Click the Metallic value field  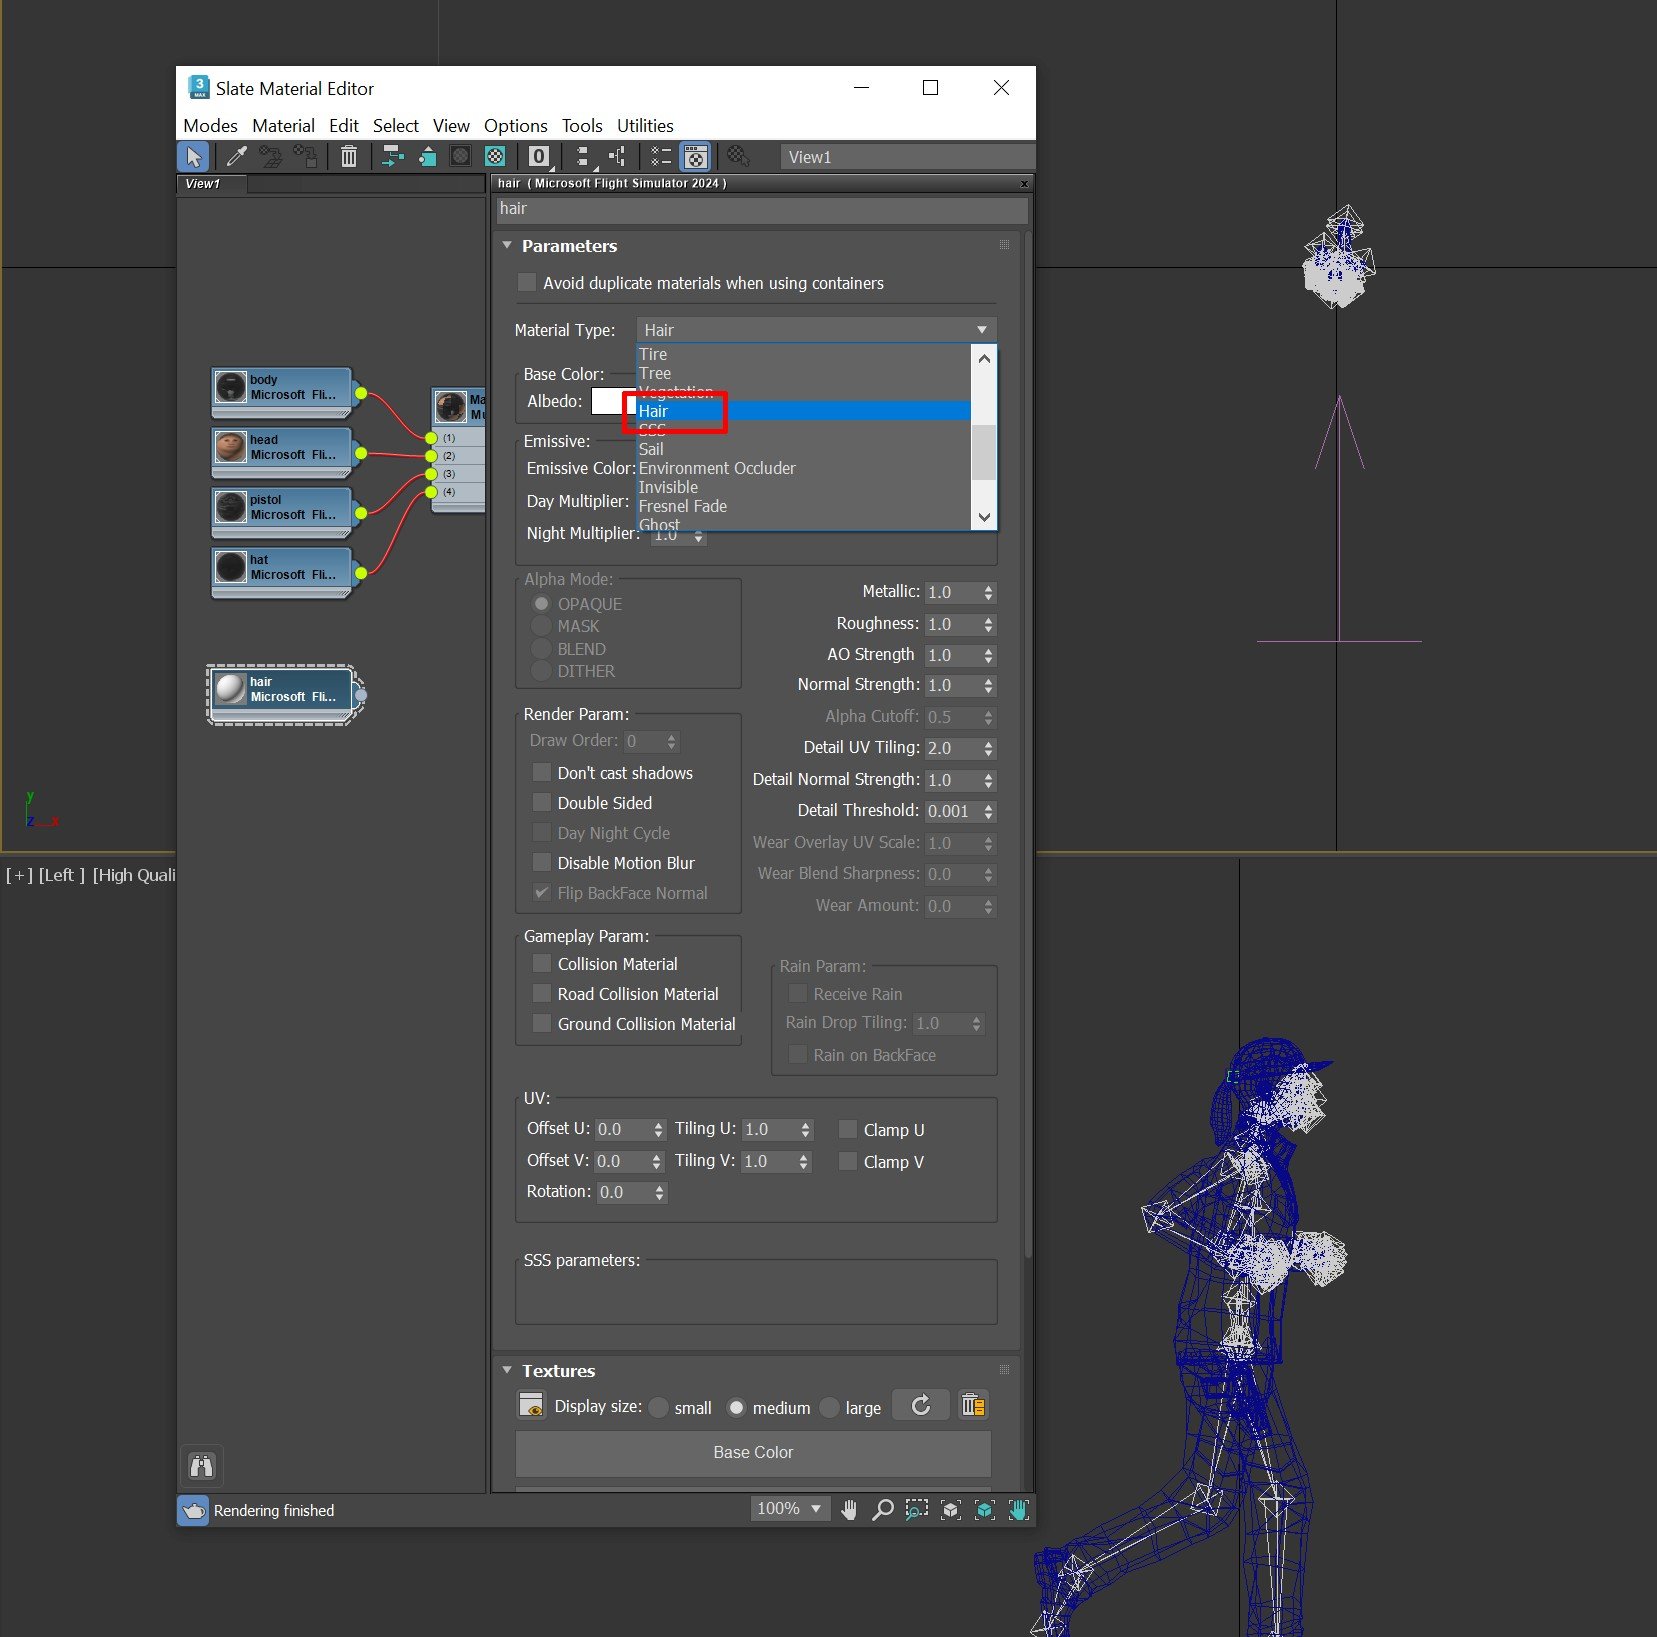952,593
